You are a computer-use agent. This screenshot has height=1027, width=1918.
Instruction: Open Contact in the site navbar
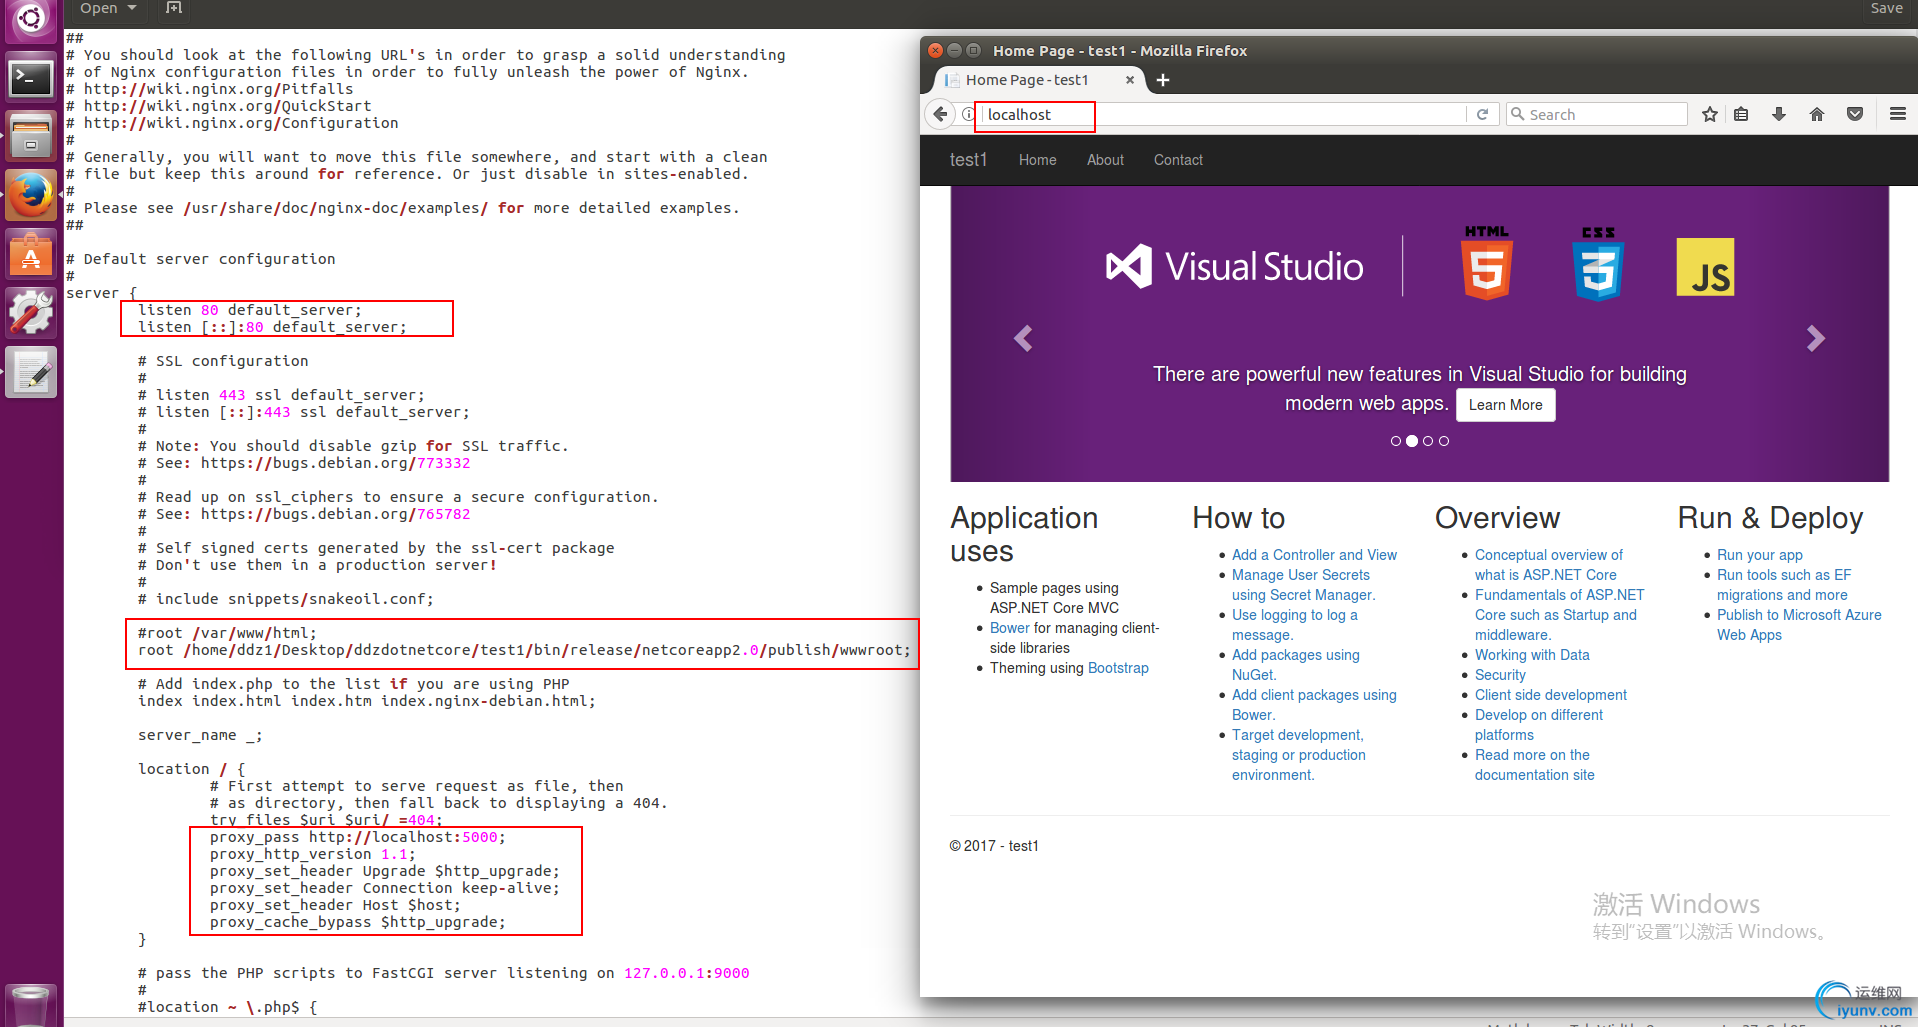click(1178, 160)
